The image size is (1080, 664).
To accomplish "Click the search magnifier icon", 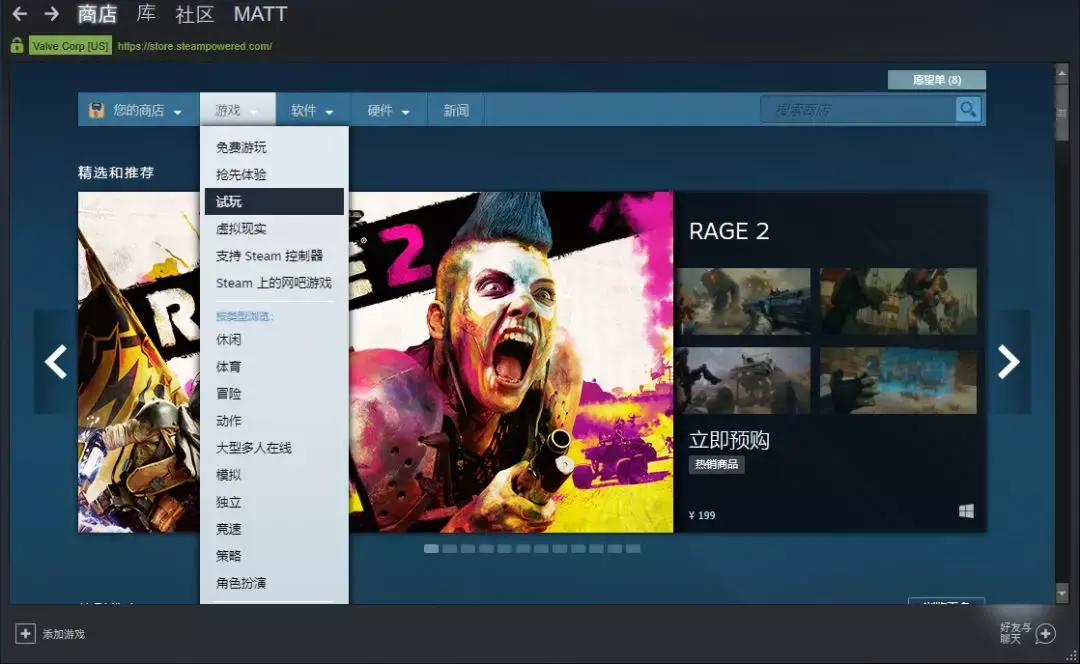I will (x=968, y=109).
